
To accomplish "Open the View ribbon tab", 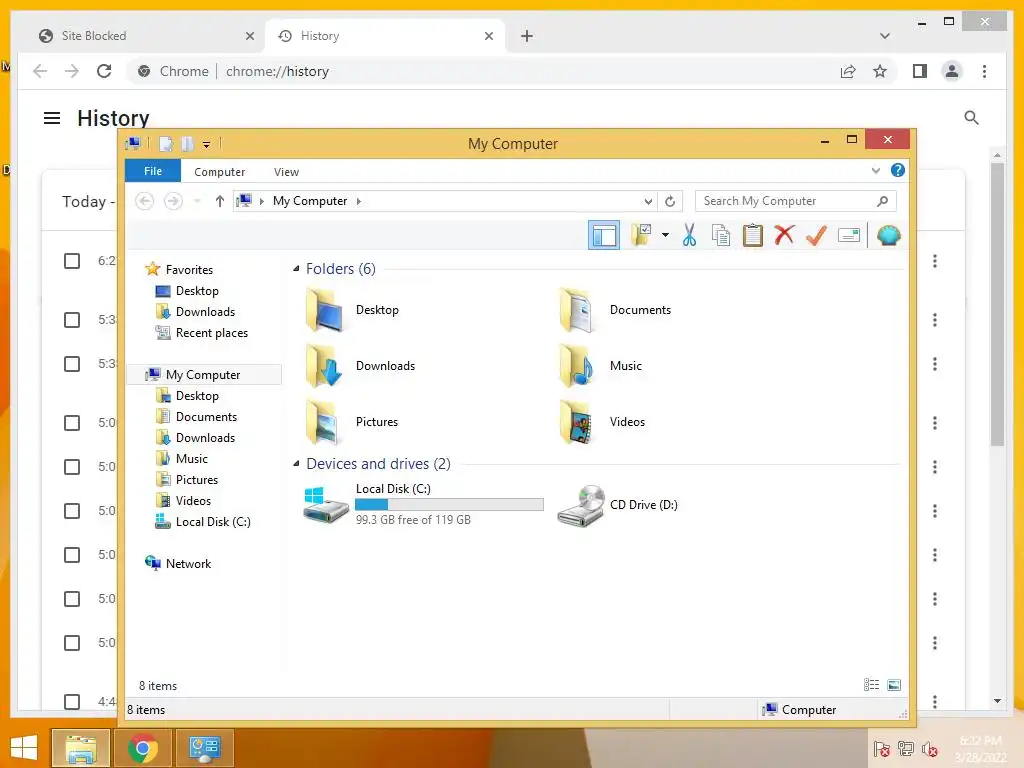I will pyautogui.click(x=286, y=172).
